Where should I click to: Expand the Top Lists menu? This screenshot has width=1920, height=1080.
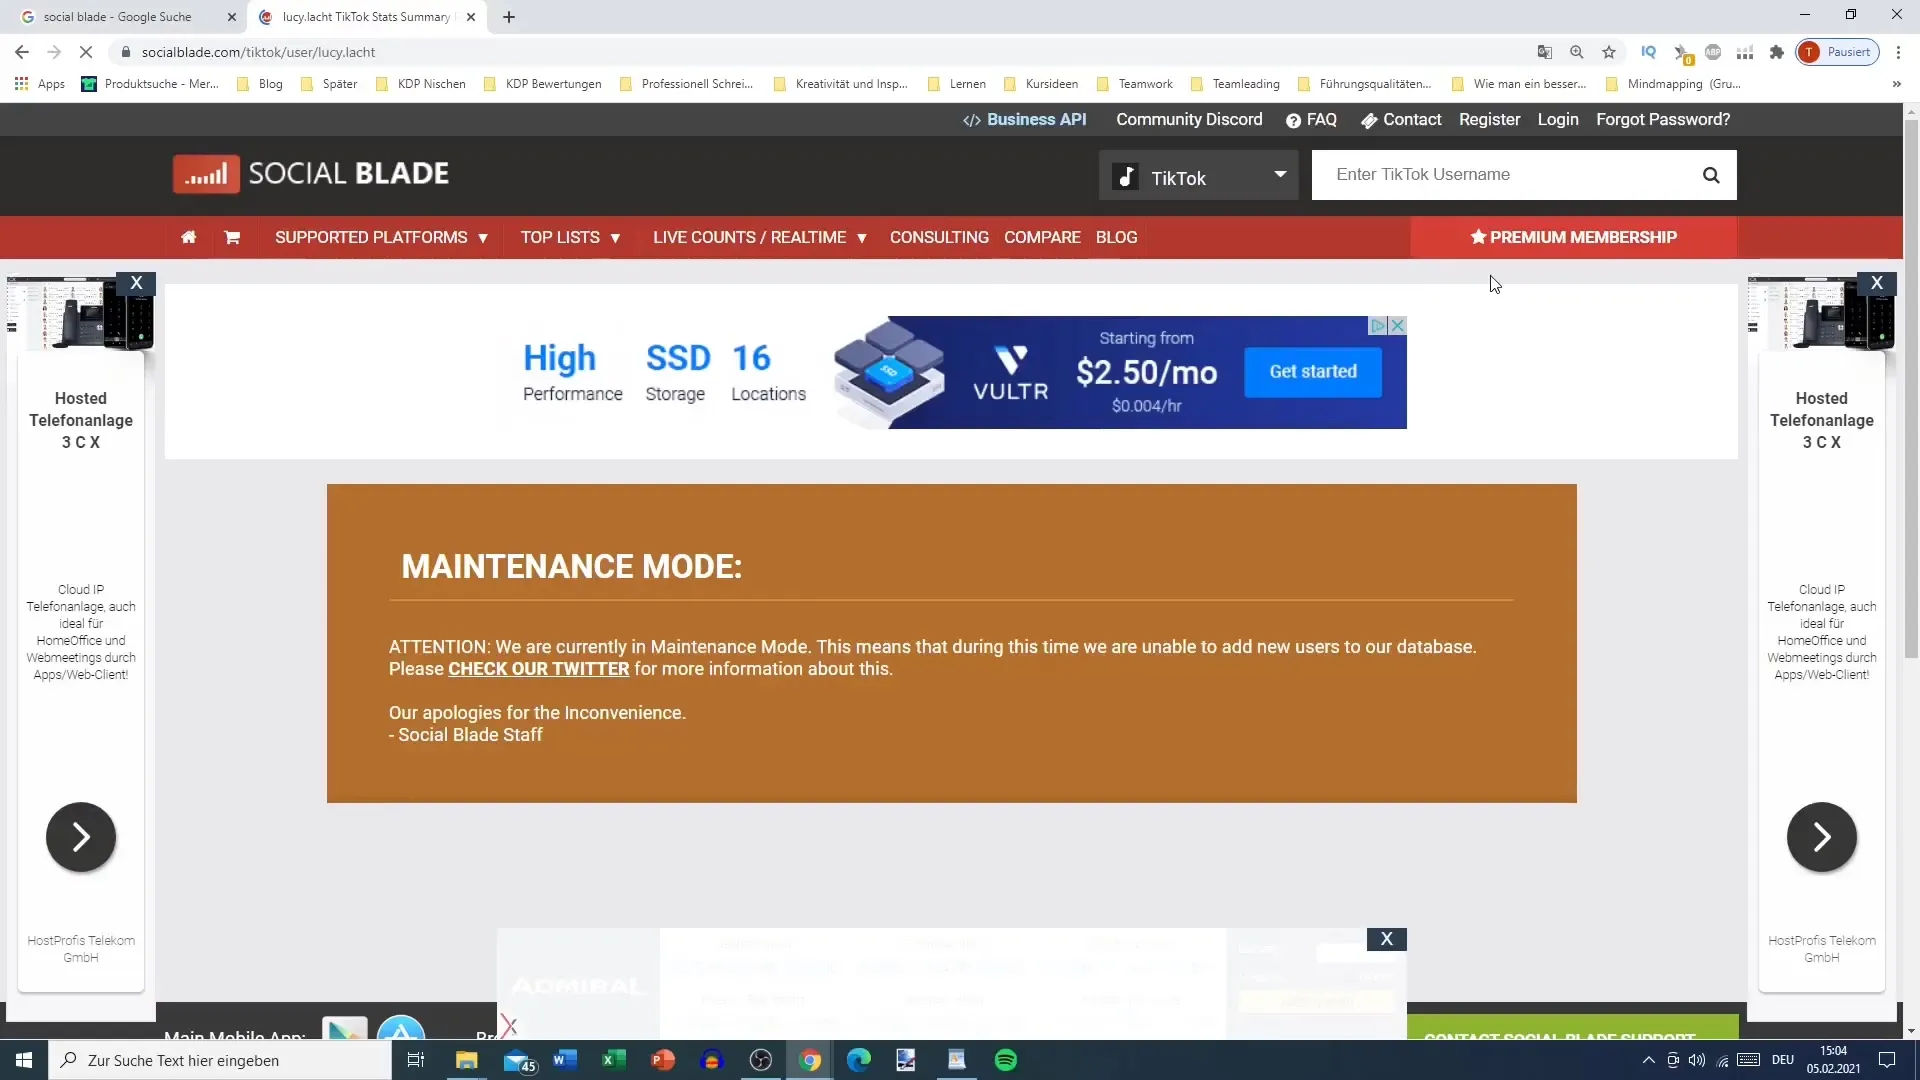point(570,237)
